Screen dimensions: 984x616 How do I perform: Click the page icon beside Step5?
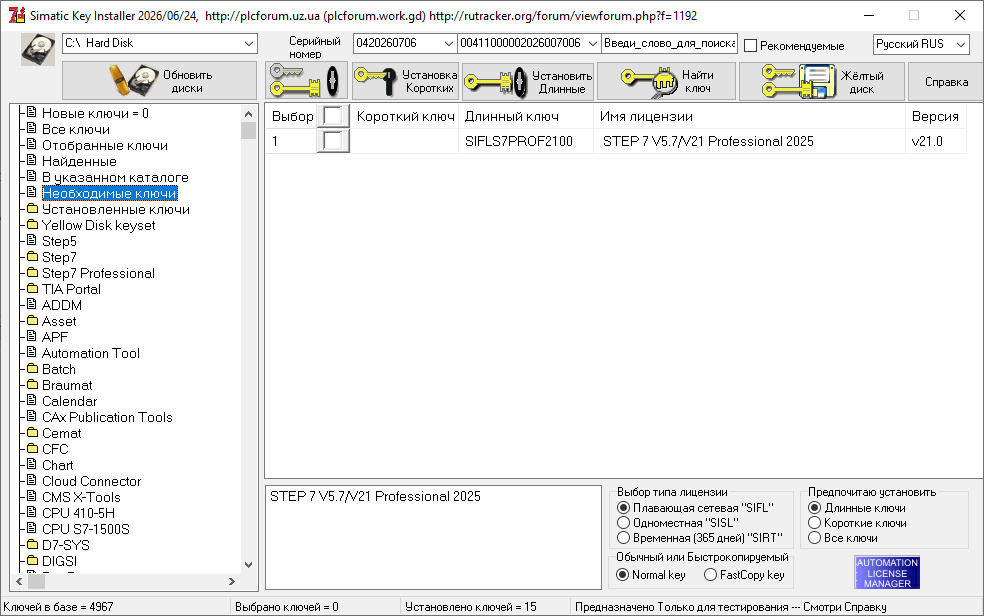32,241
